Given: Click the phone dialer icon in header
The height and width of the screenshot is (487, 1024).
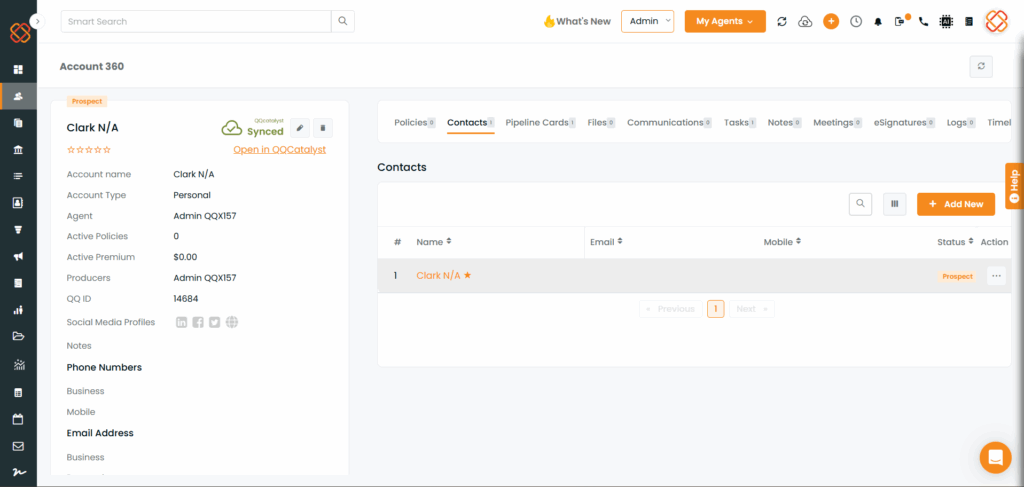Looking at the screenshot, I should (923, 21).
